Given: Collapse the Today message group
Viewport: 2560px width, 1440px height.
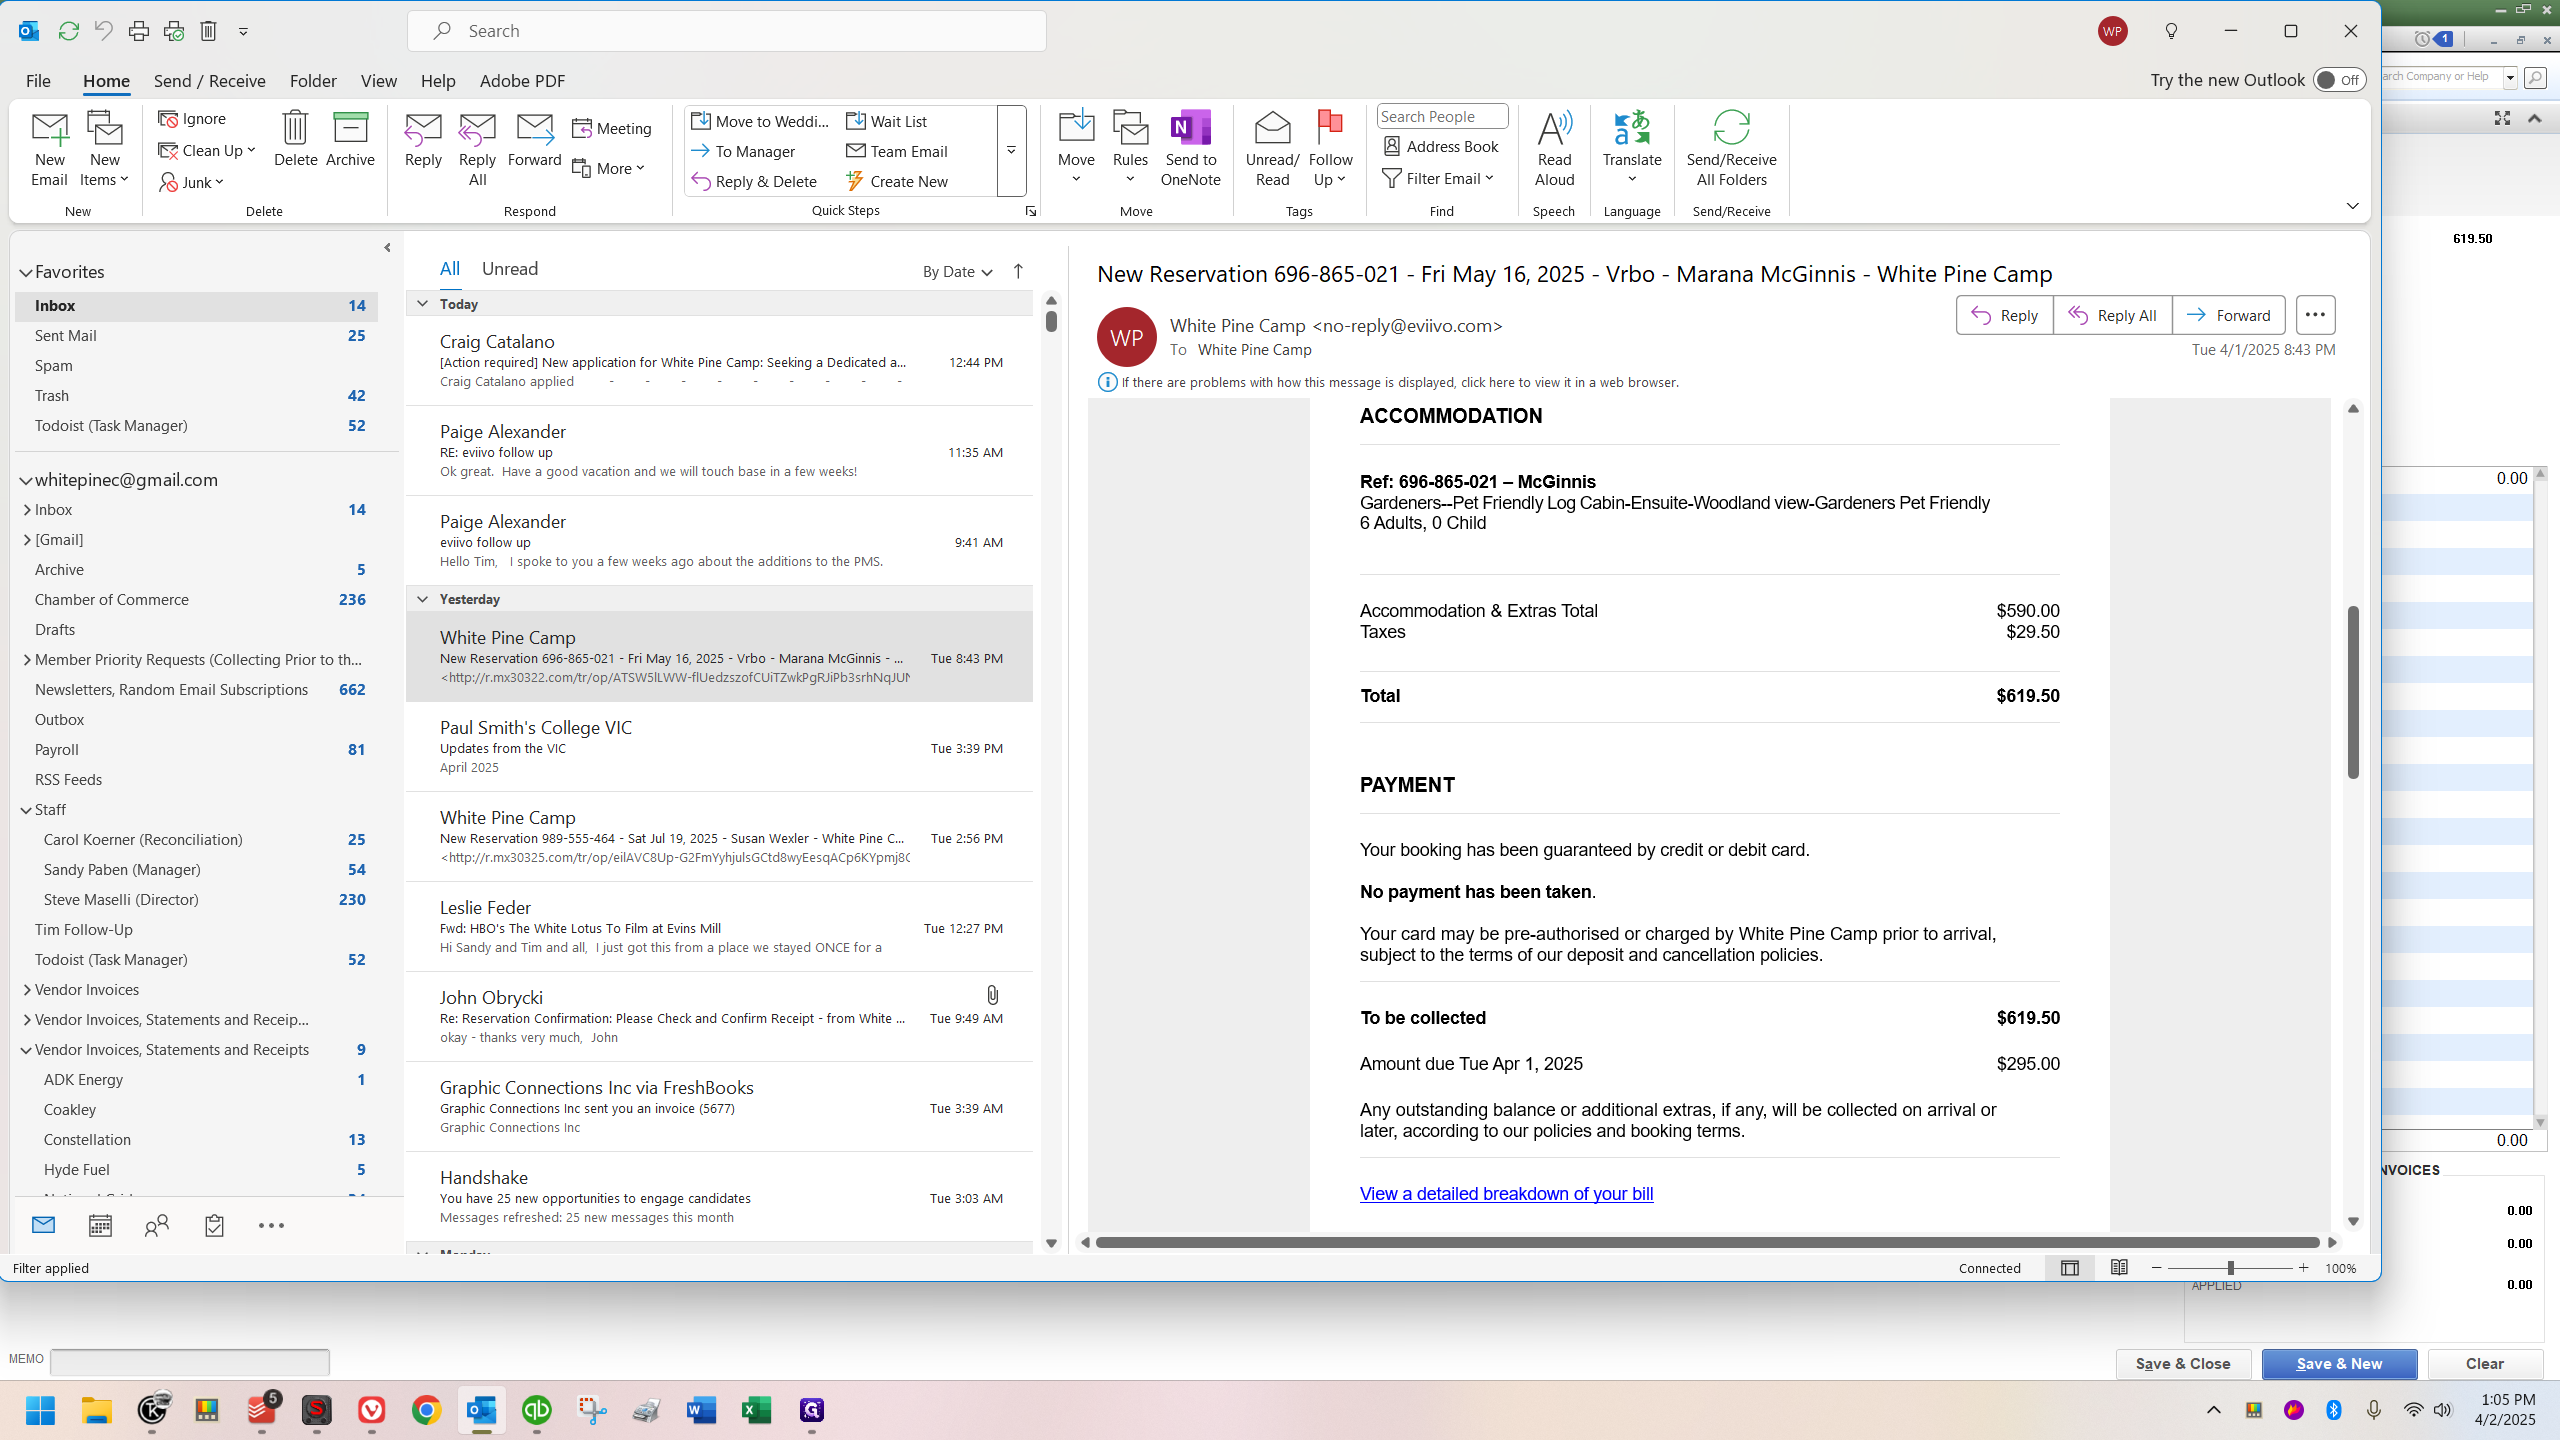Looking at the screenshot, I should click(422, 304).
